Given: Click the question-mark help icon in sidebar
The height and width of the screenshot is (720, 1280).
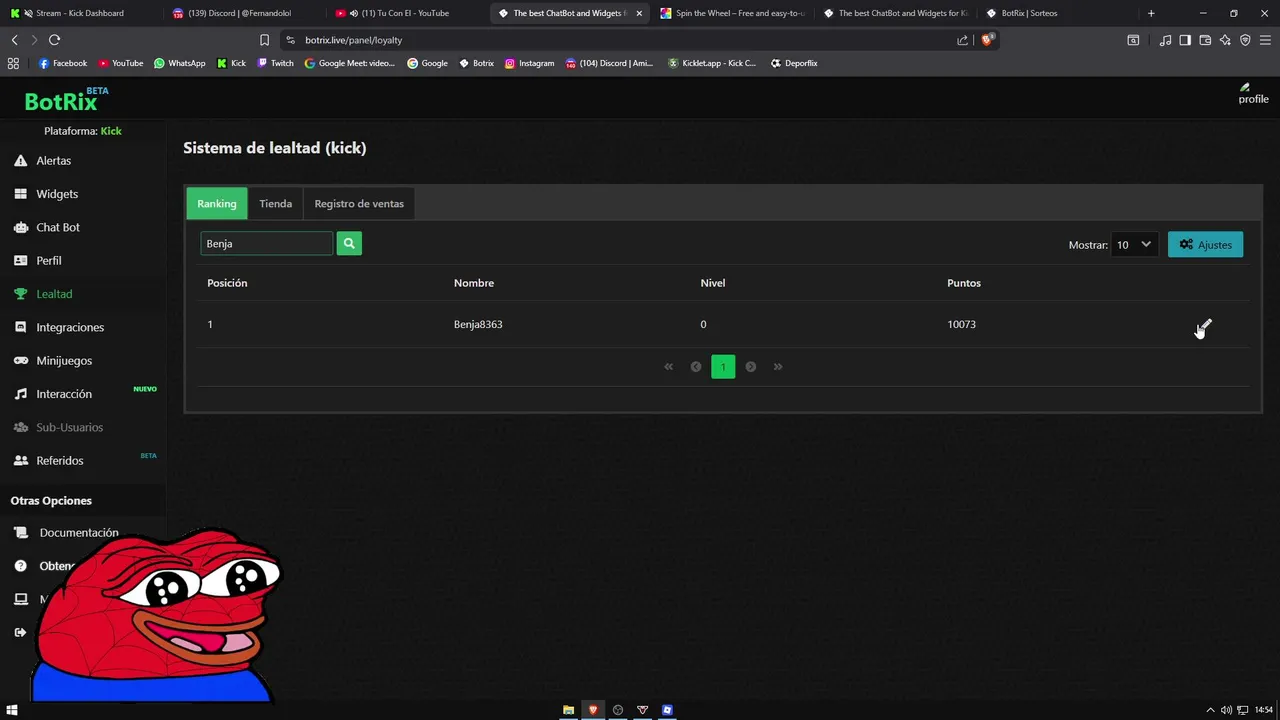Looking at the screenshot, I should (x=20, y=566).
